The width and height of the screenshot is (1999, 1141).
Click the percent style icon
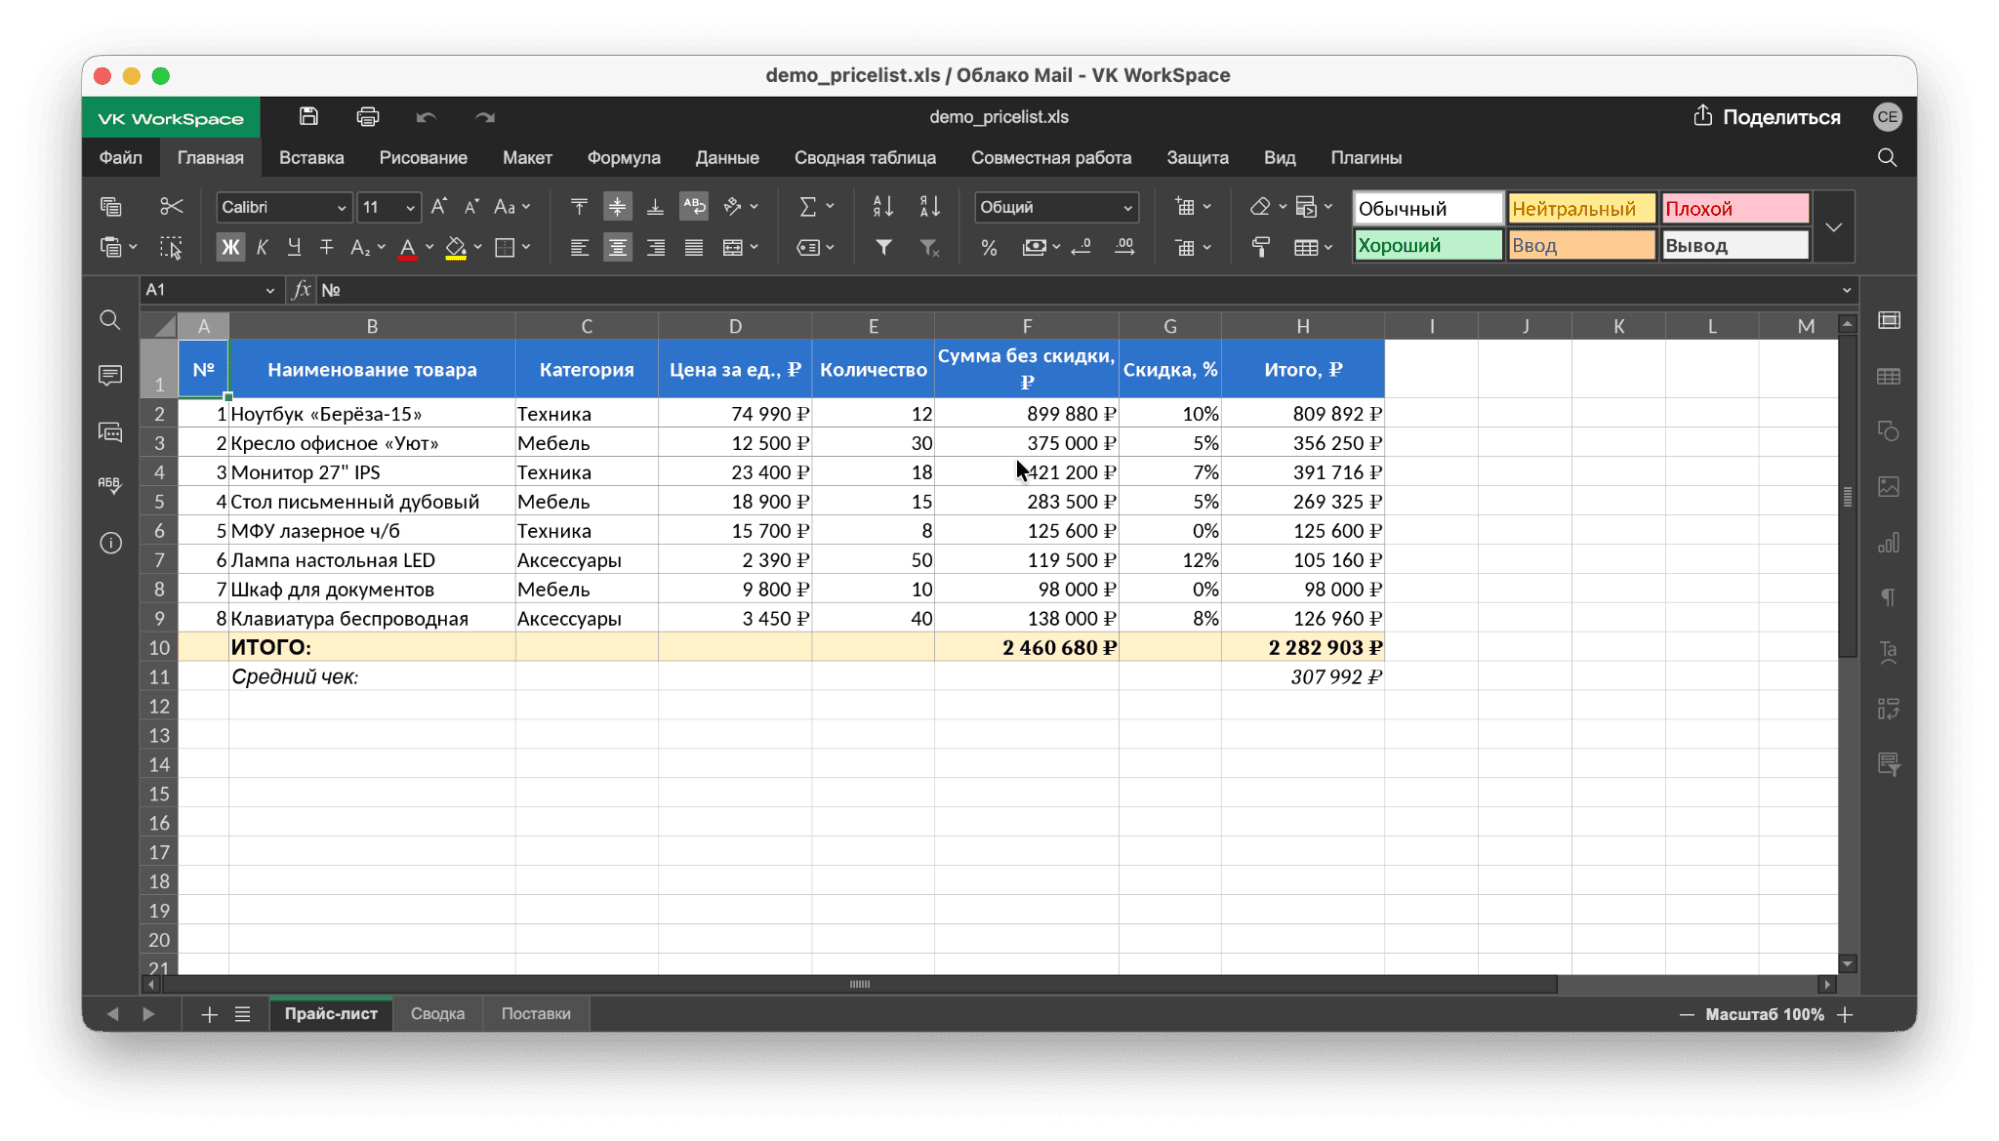(988, 247)
